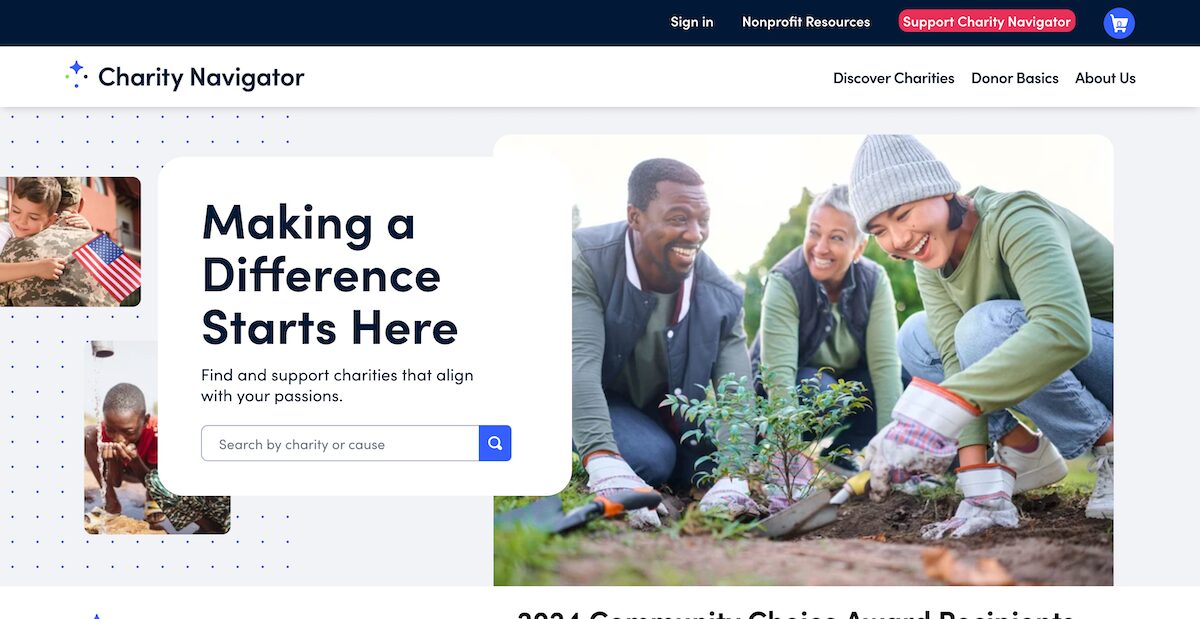Expand the Donor Basics menu
This screenshot has height=619, width=1200.
coord(1015,78)
